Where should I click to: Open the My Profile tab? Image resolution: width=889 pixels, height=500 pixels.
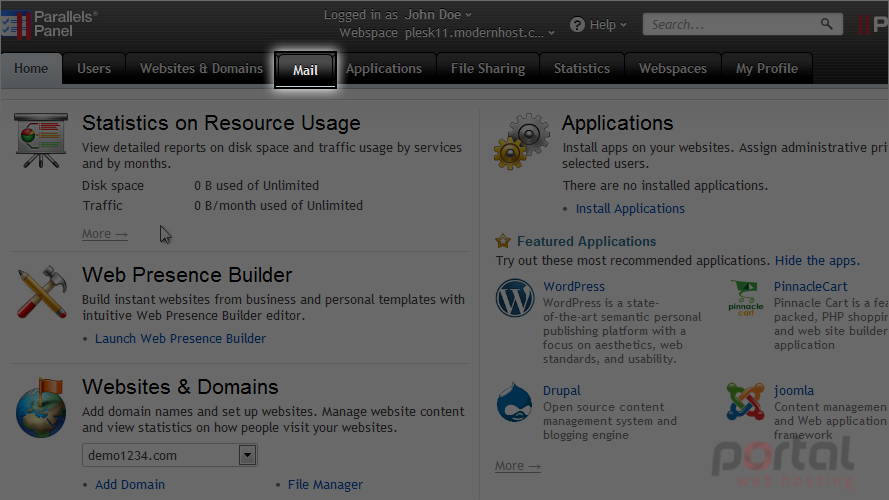coord(767,69)
